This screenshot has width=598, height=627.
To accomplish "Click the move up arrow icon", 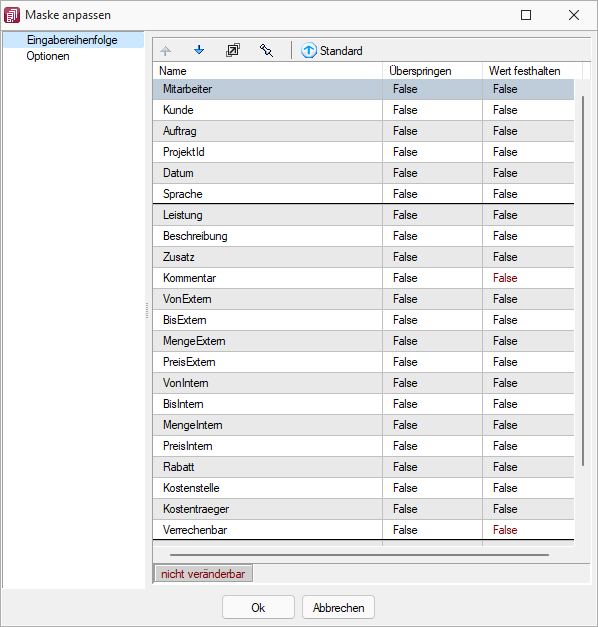I will [166, 51].
